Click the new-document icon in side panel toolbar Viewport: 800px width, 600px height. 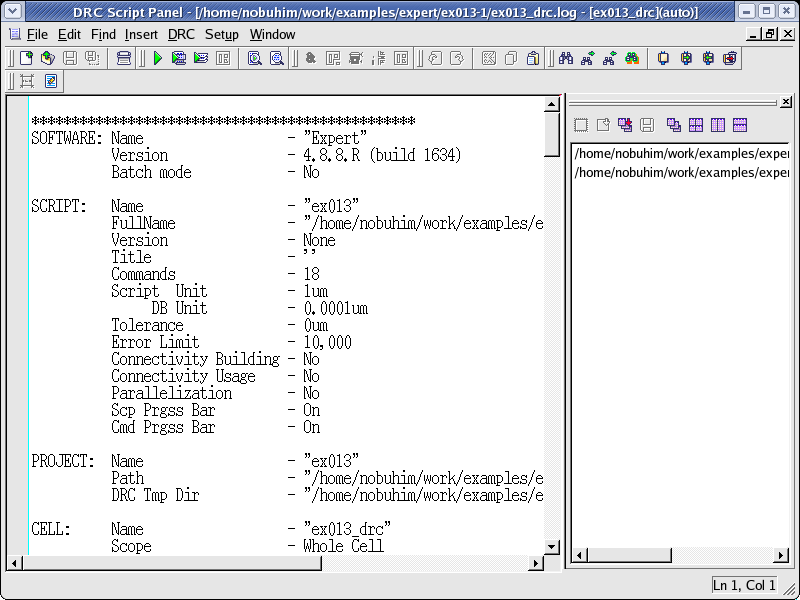603,125
